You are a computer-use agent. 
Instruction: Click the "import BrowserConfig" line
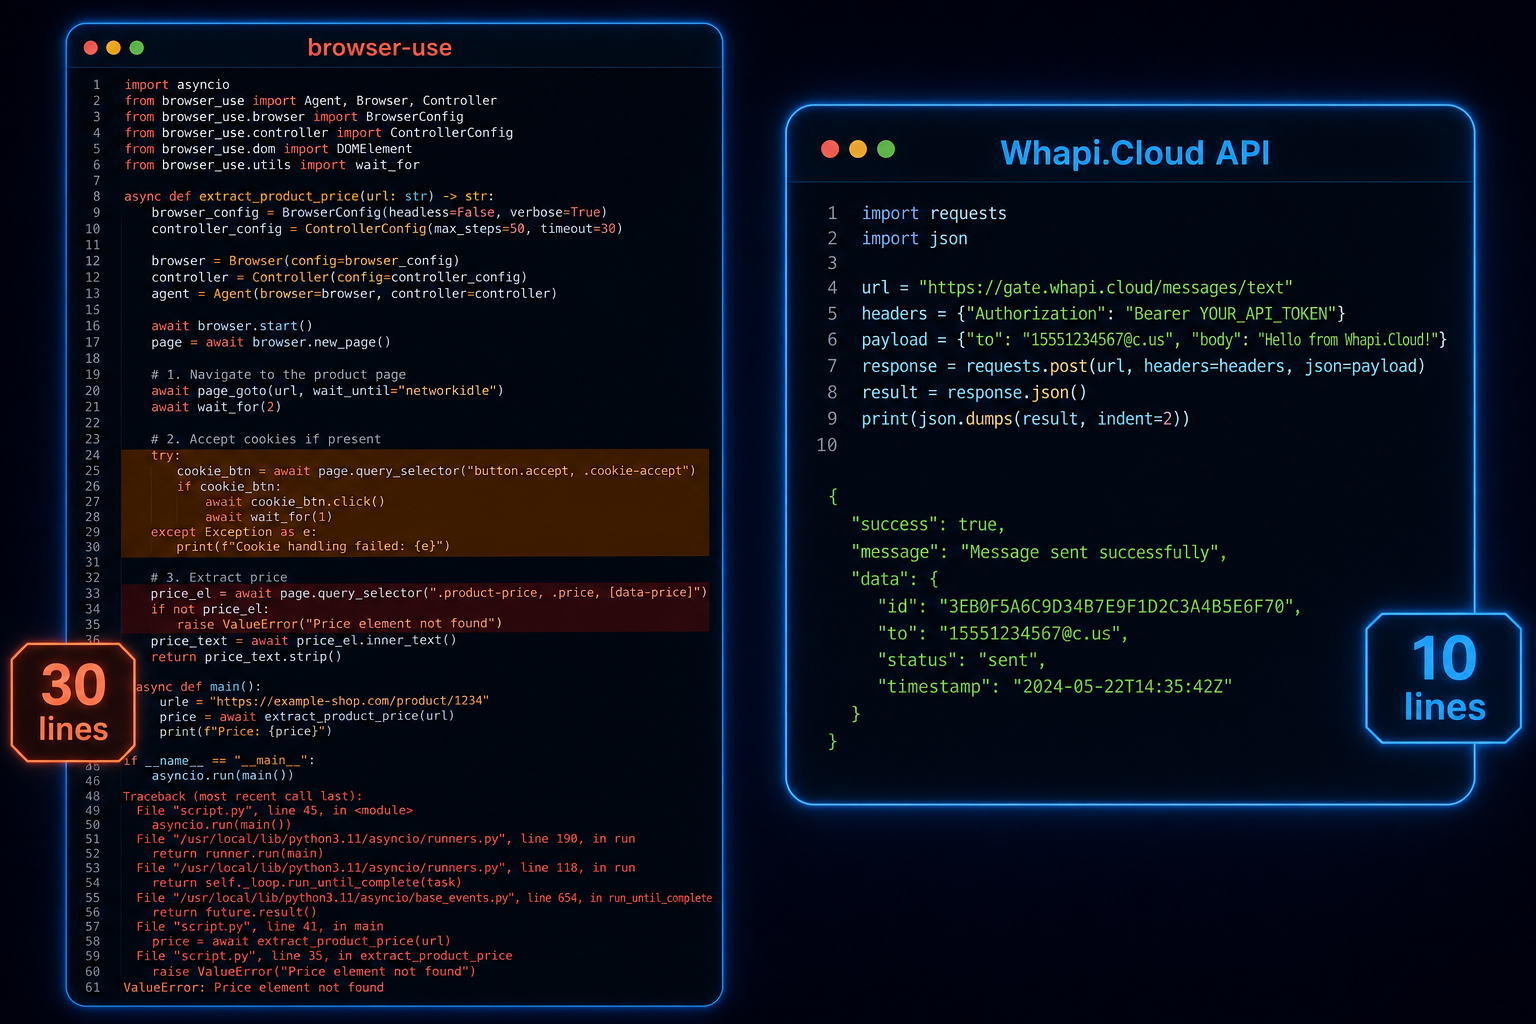pyautogui.click(x=294, y=117)
